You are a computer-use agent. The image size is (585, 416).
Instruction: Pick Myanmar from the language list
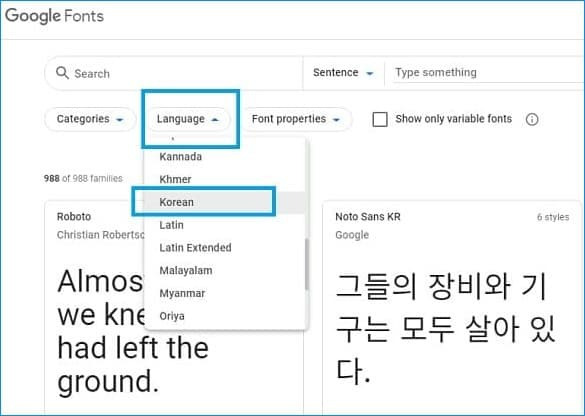(x=224, y=293)
